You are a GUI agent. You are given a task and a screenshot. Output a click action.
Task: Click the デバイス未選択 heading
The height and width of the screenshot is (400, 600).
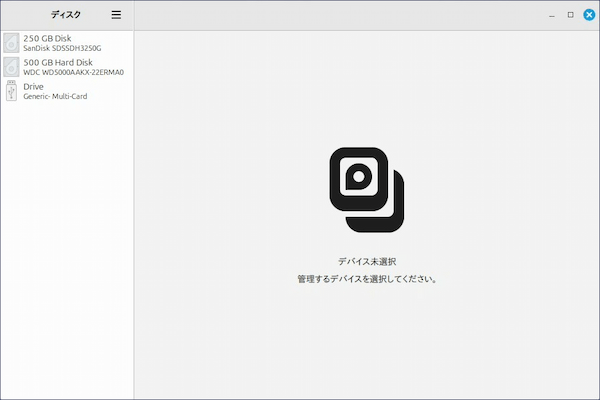(x=366, y=261)
